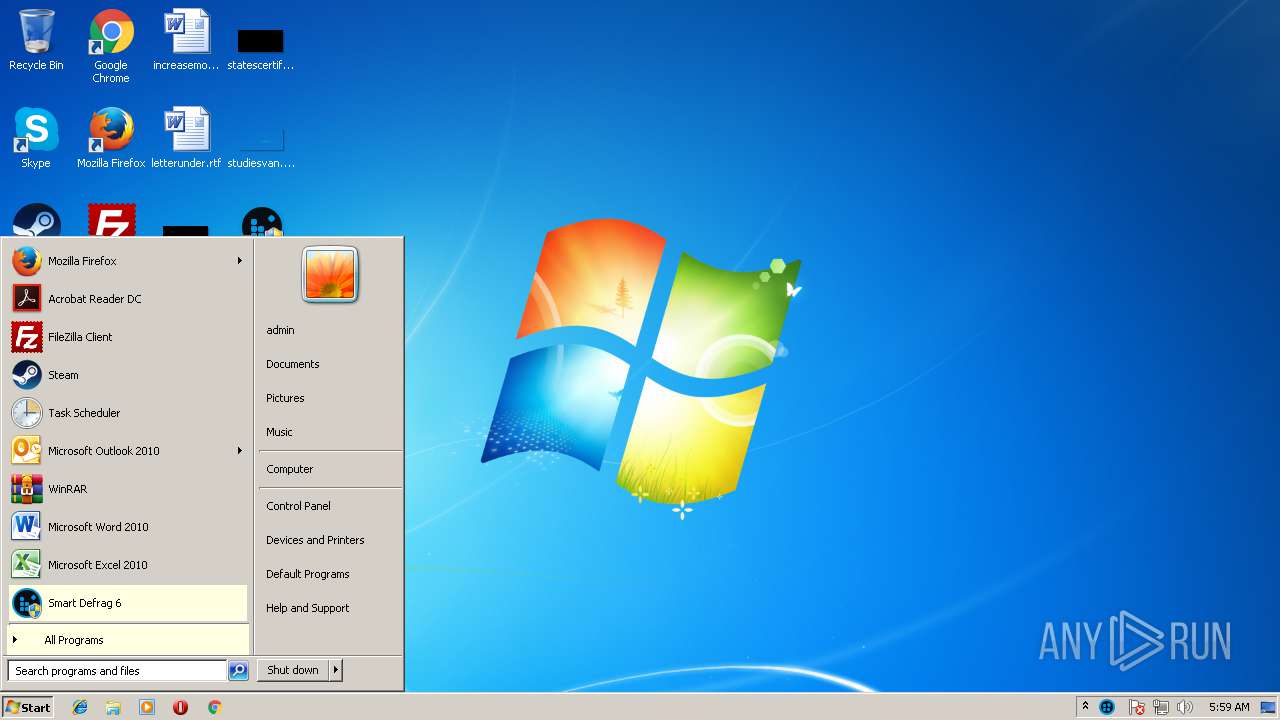This screenshot has height=720, width=1280.
Task: Click the Show desktop button at taskbar end
Action: [1268, 707]
